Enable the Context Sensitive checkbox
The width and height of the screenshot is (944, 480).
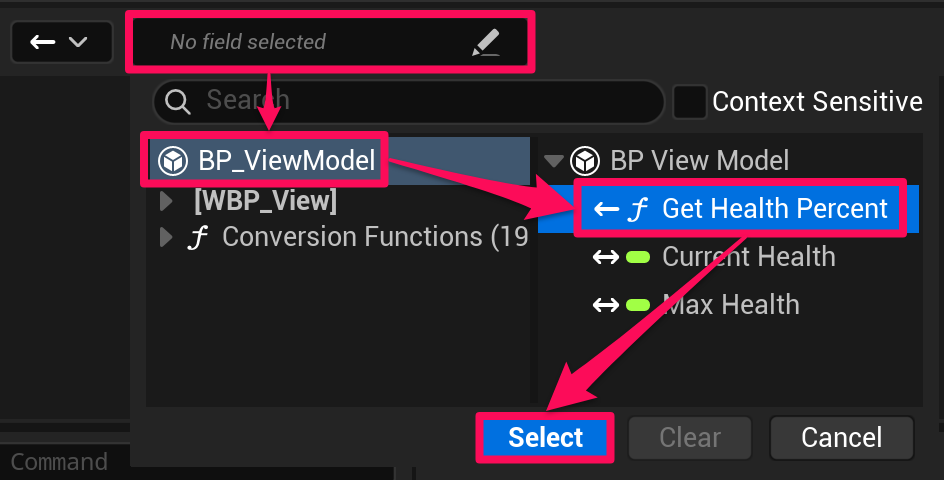point(690,101)
